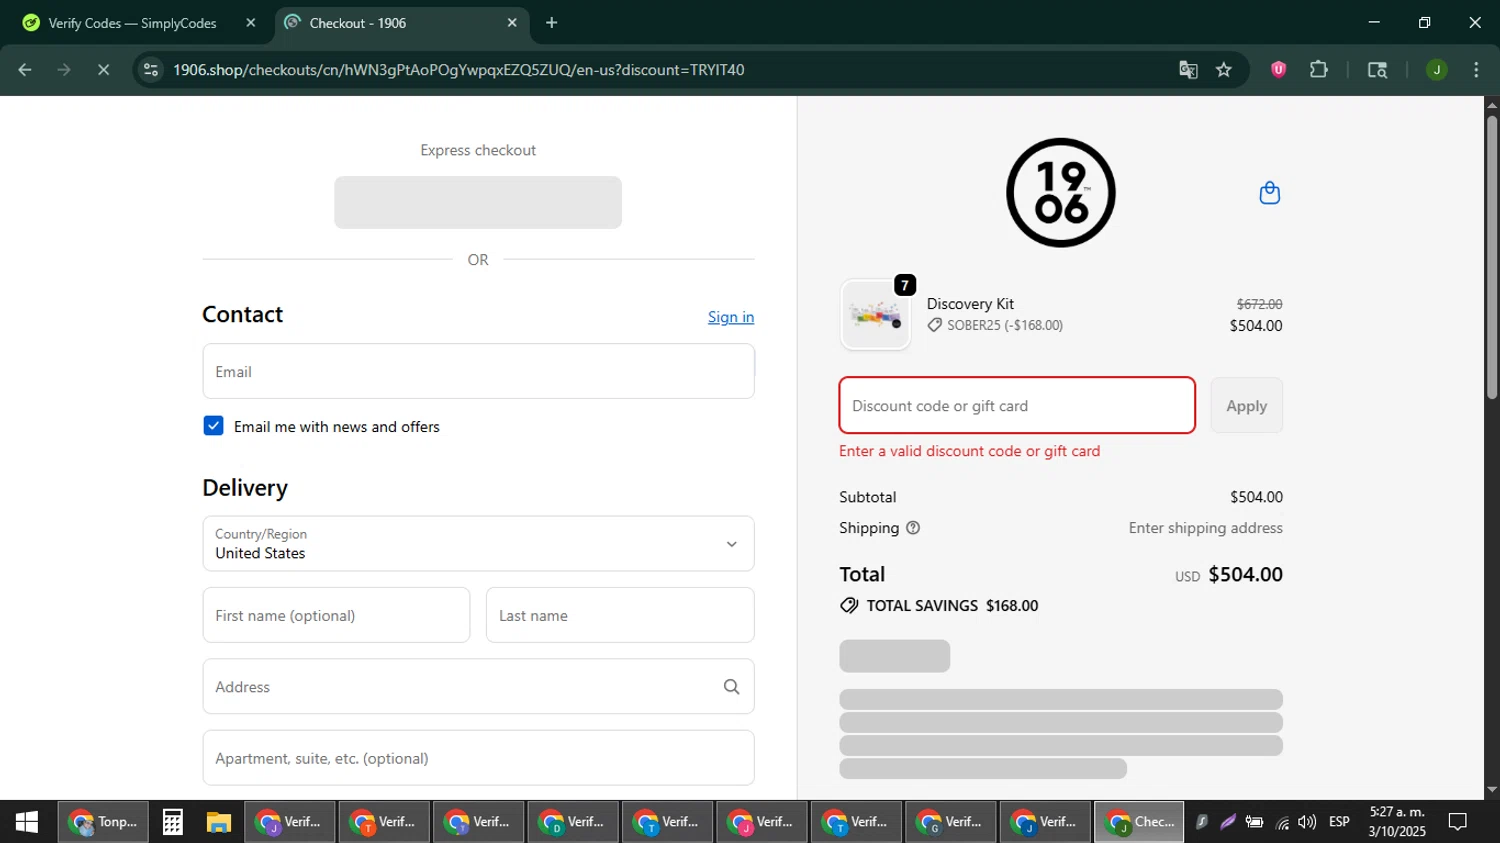The height and width of the screenshot is (843, 1500).
Task: Open the Windows notification center
Action: [1458, 822]
